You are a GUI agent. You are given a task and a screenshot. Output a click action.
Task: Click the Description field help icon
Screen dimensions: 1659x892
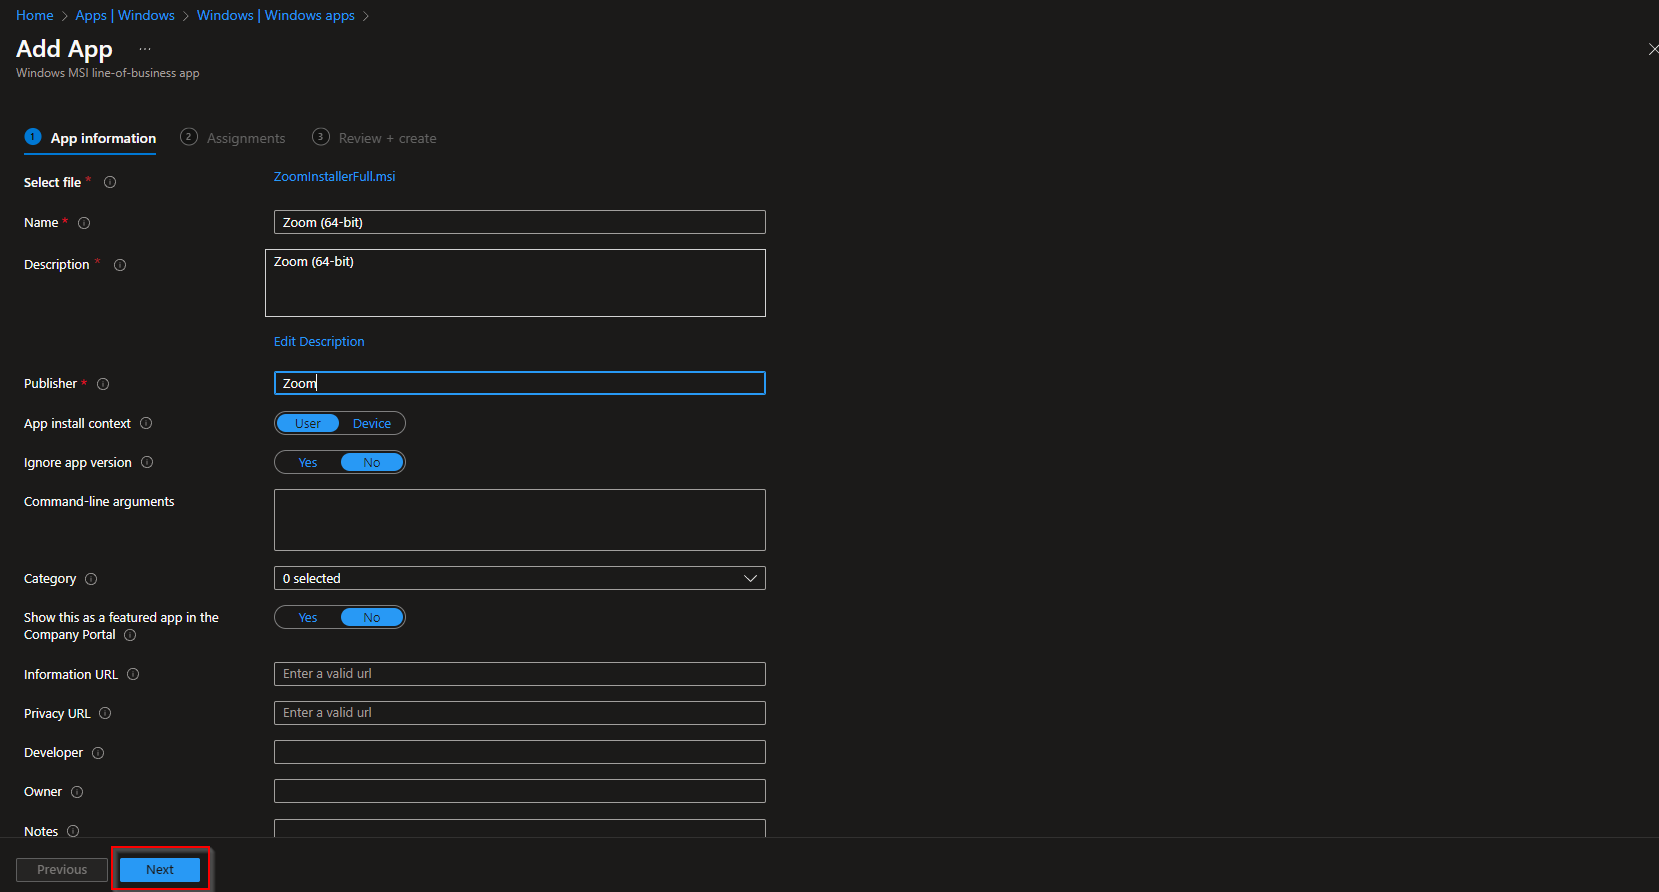(x=119, y=264)
